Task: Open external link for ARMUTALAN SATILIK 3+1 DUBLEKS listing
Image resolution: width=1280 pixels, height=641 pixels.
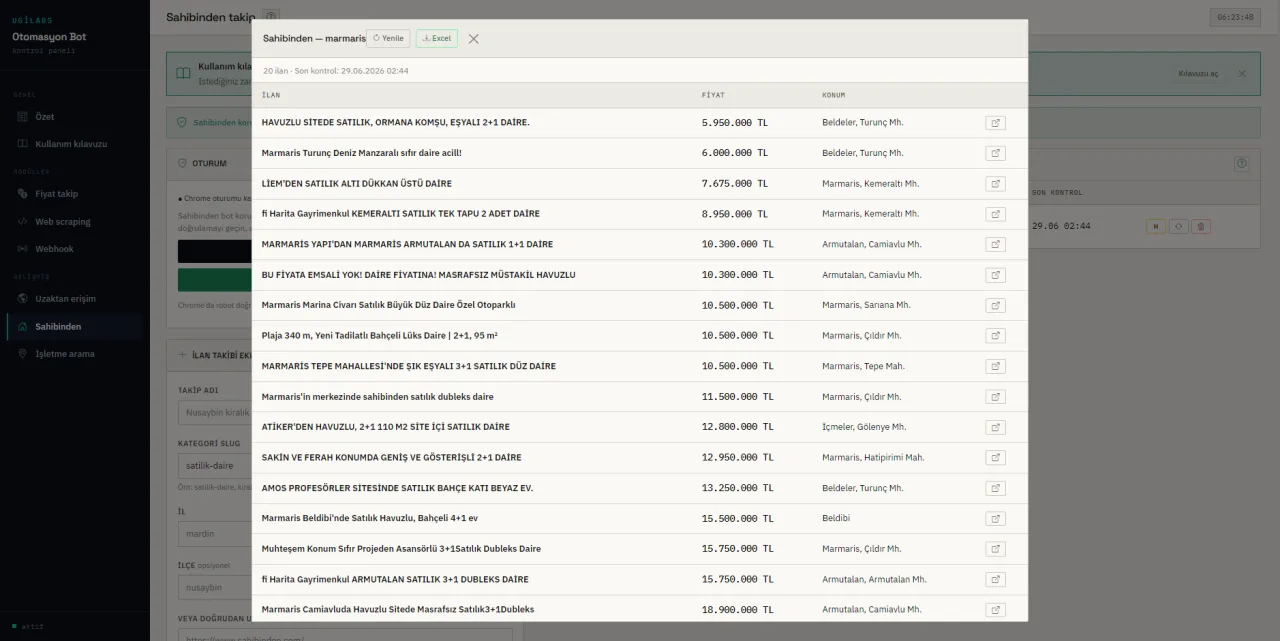Action: [995, 580]
